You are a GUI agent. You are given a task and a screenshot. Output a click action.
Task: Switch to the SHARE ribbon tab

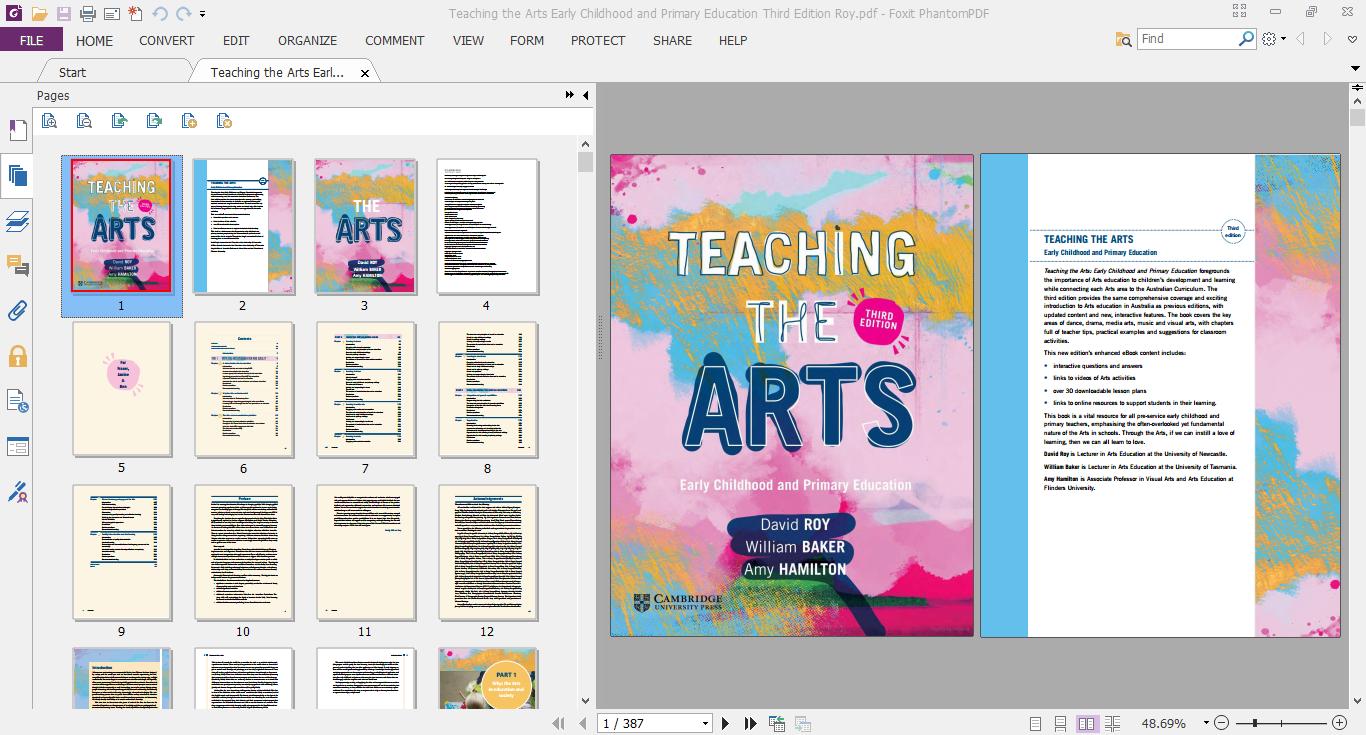(x=672, y=40)
